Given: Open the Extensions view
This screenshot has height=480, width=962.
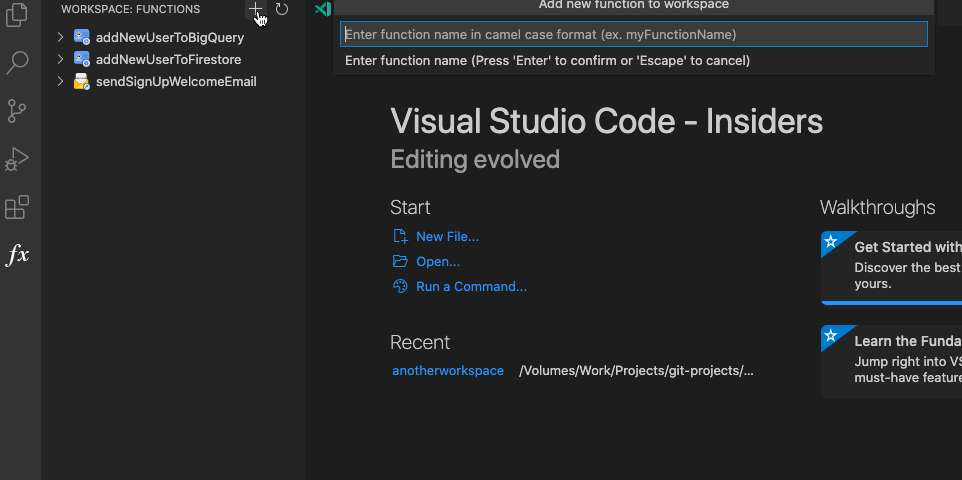Looking at the screenshot, I should click(17, 207).
